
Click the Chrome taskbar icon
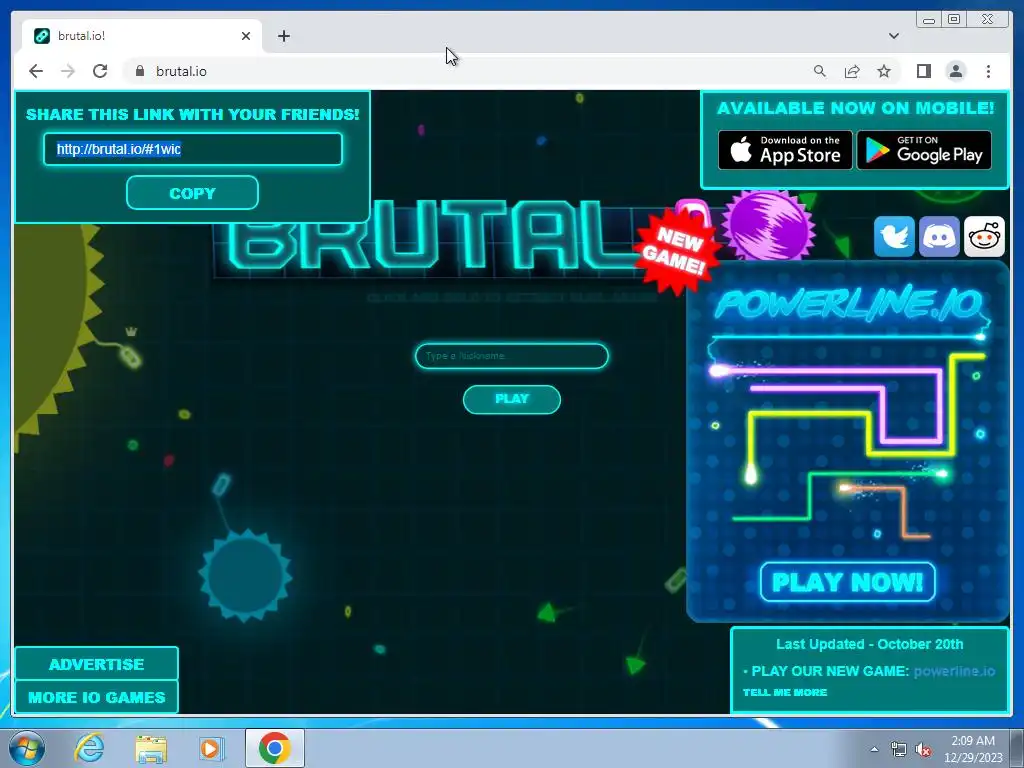point(275,748)
